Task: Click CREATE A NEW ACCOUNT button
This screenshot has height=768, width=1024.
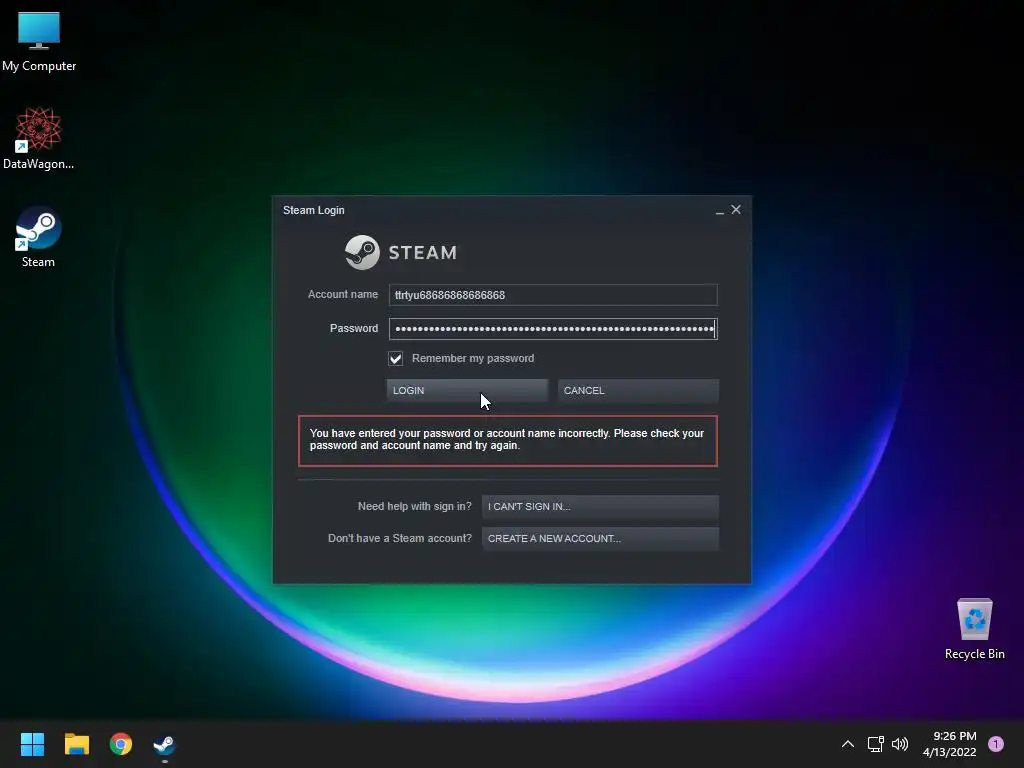Action: [600, 538]
